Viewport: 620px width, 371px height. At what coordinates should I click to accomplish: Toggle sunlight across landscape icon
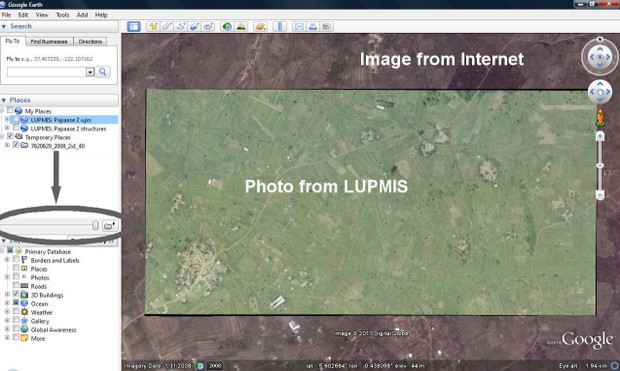[x=241, y=26]
